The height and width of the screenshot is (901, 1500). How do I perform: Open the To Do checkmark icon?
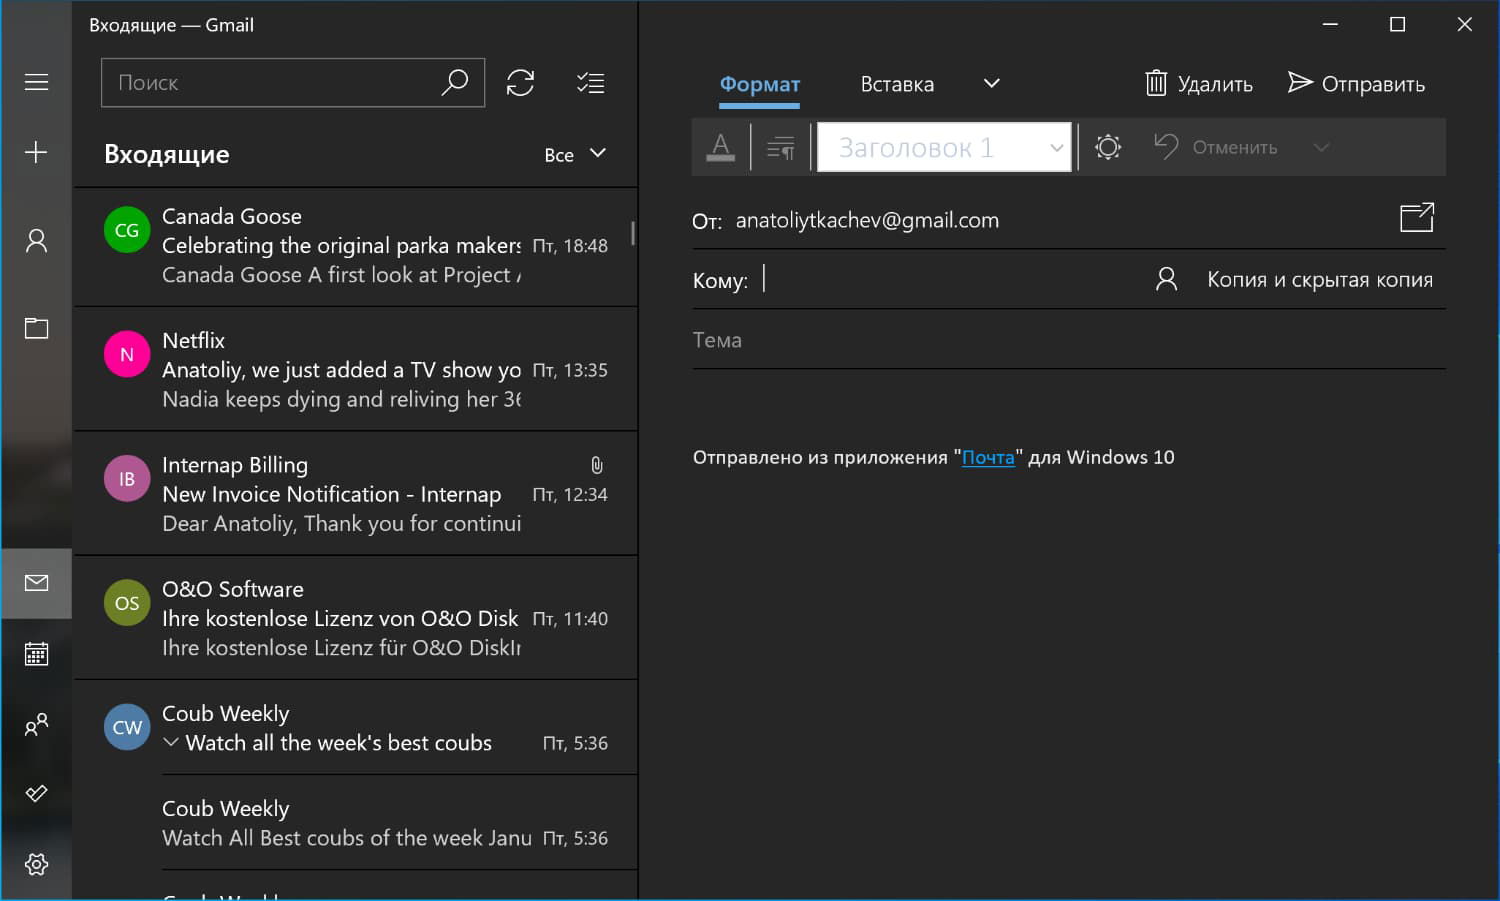pos(36,794)
